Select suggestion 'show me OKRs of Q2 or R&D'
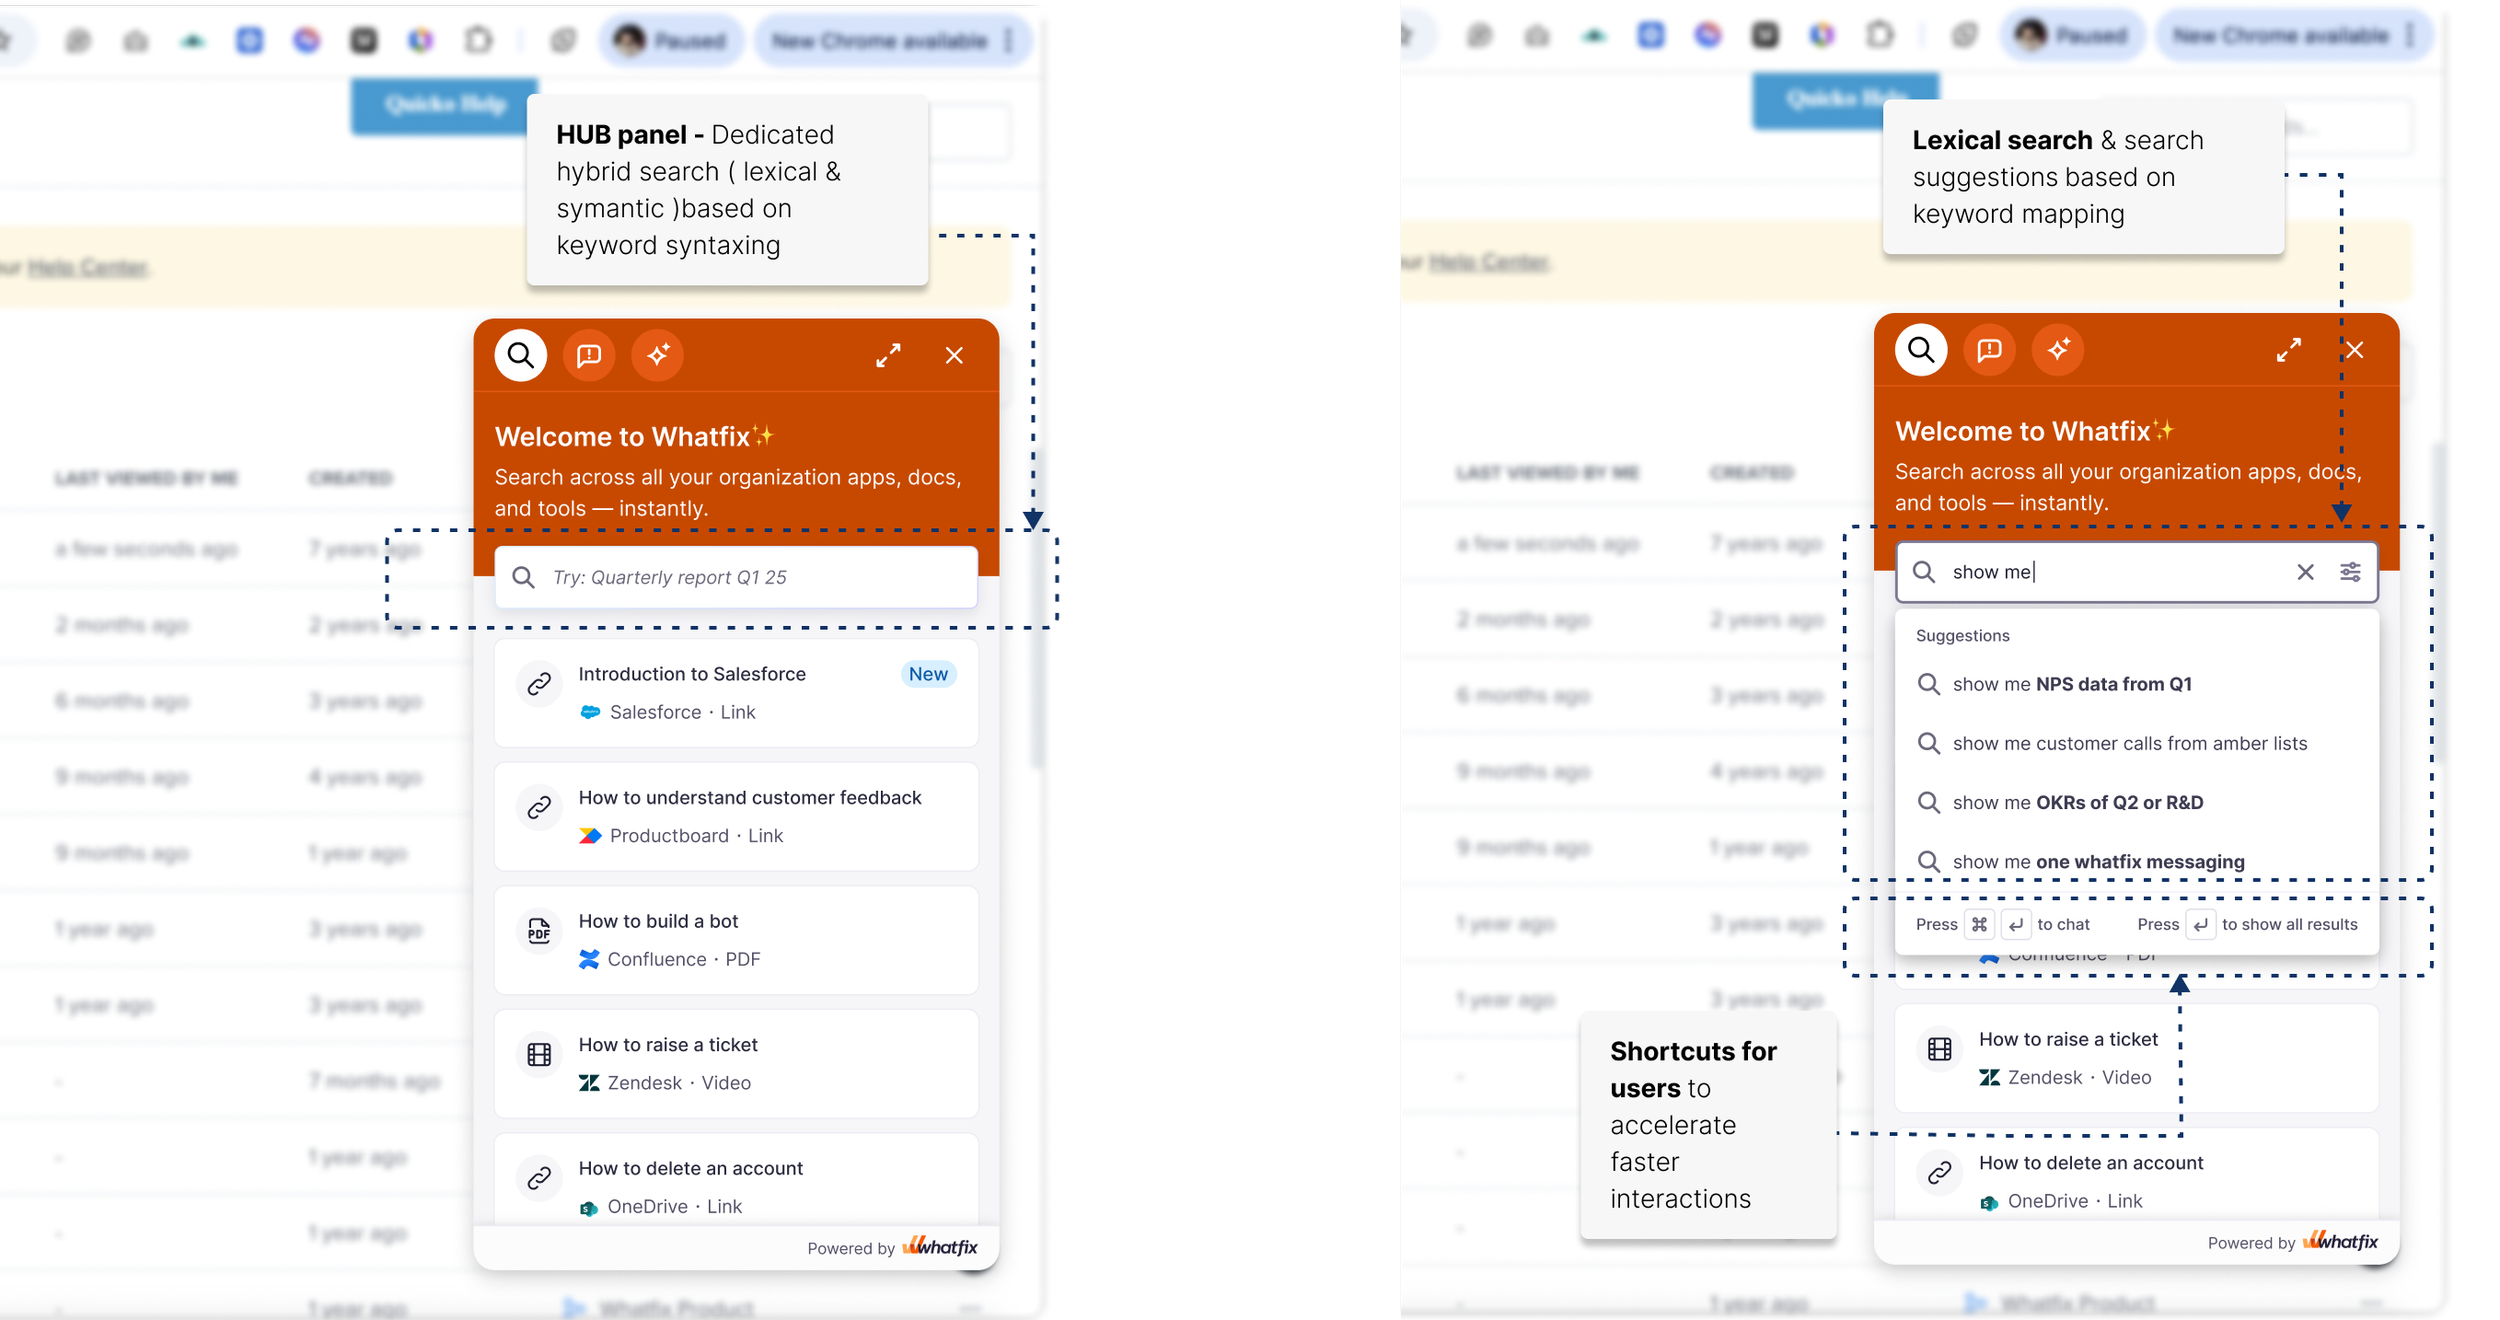Screen dimensions: 2500x1320 pyautogui.click(x=2137, y=802)
